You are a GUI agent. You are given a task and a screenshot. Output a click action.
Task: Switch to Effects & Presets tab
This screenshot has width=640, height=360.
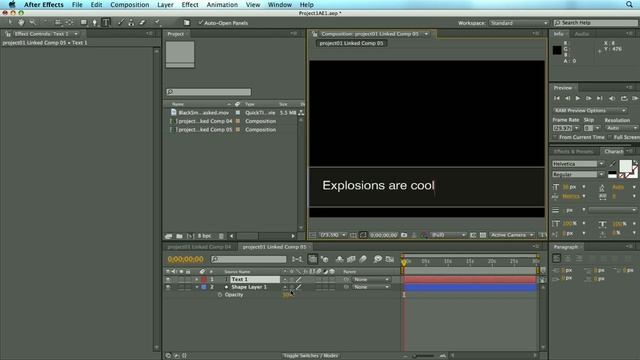pos(573,151)
